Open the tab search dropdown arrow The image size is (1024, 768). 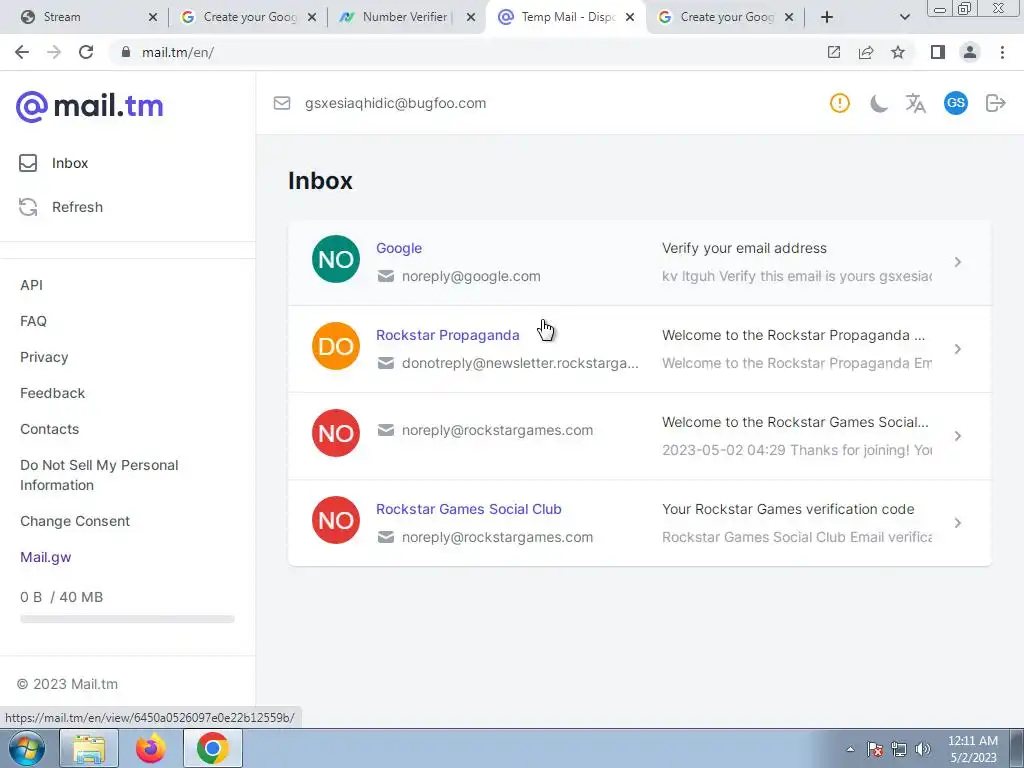click(x=904, y=17)
